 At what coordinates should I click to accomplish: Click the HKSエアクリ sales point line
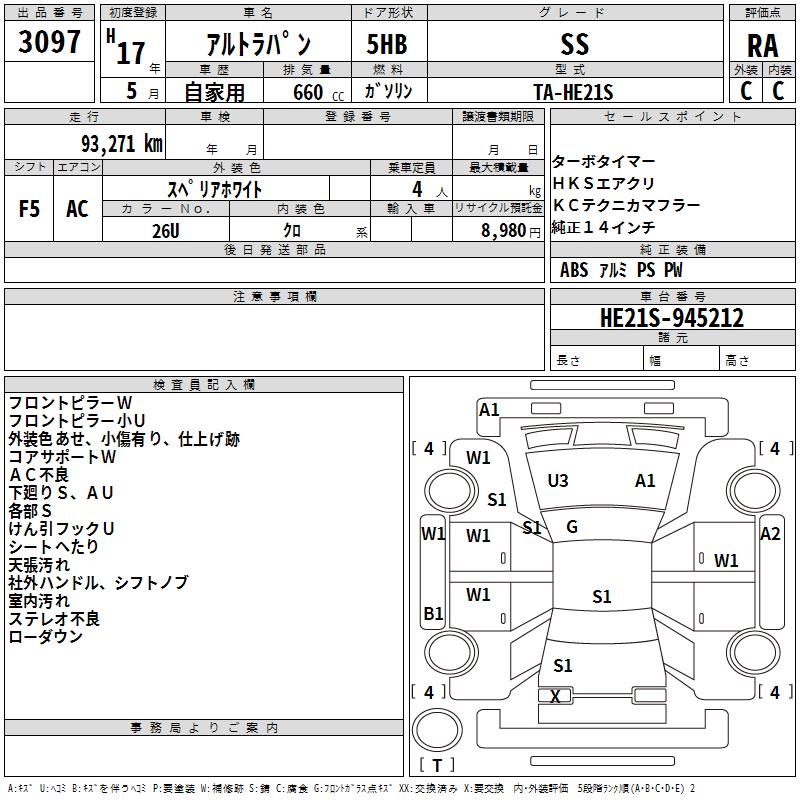604,183
